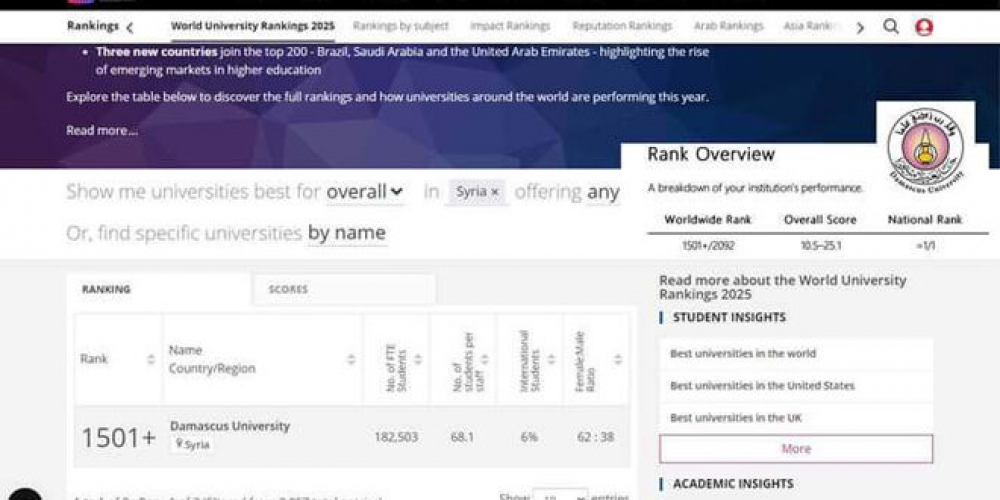The height and width of the screenshot is (500, 1000).
Task: Open Rankings by subject menu item
Action: [400, 26]
